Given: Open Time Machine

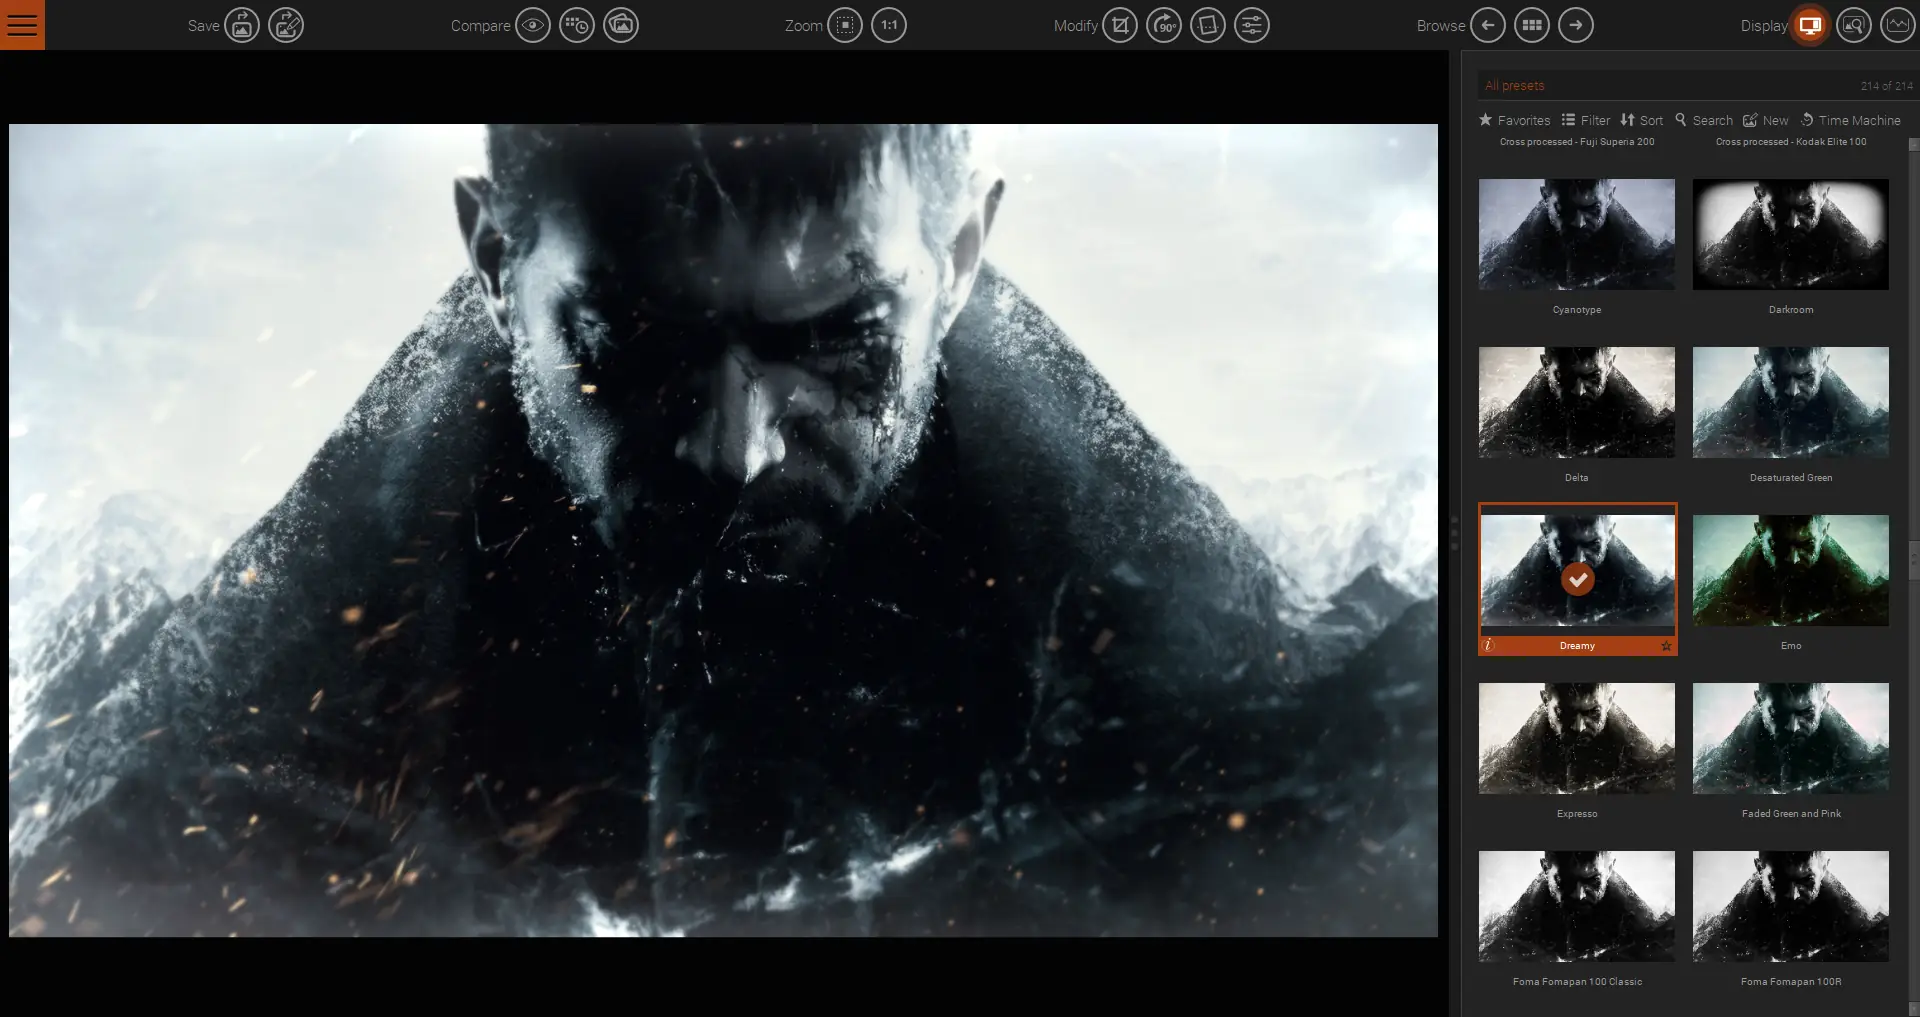Looking at the screenshot, I should [x=1851, y=120].
